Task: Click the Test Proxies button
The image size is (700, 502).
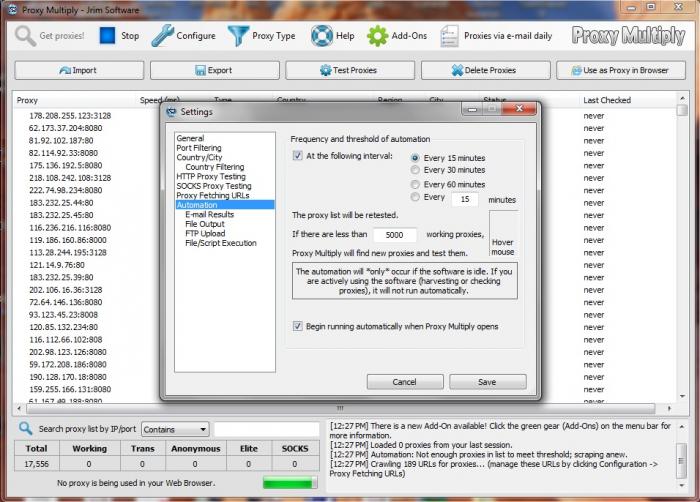Action: point(350,70)
